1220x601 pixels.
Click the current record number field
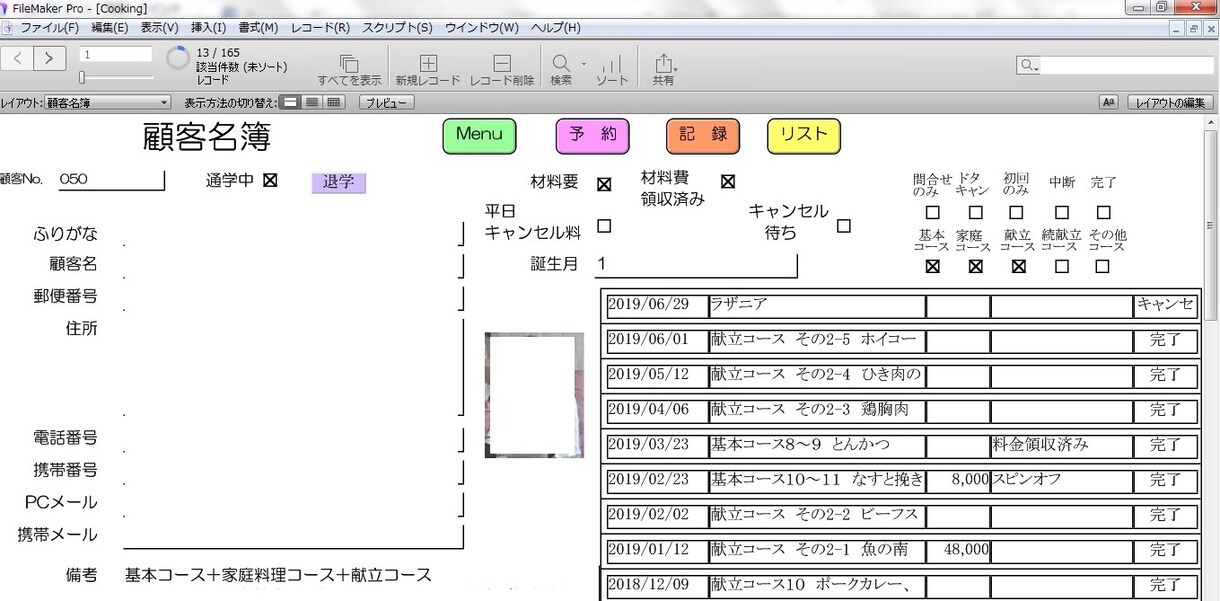[116, 54]
